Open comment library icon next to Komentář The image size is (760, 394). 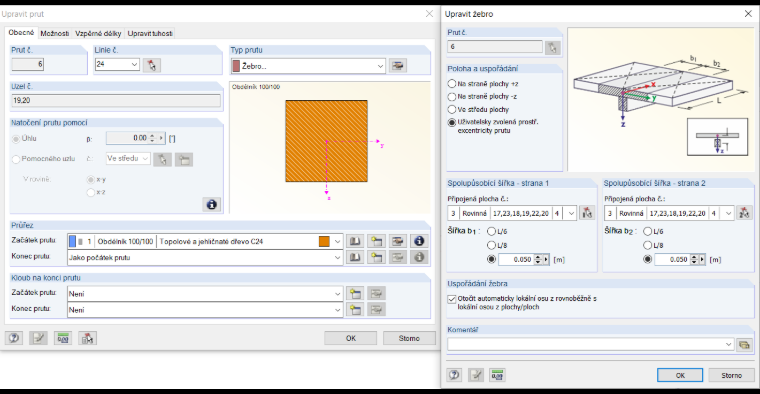(x=744, y=345)
